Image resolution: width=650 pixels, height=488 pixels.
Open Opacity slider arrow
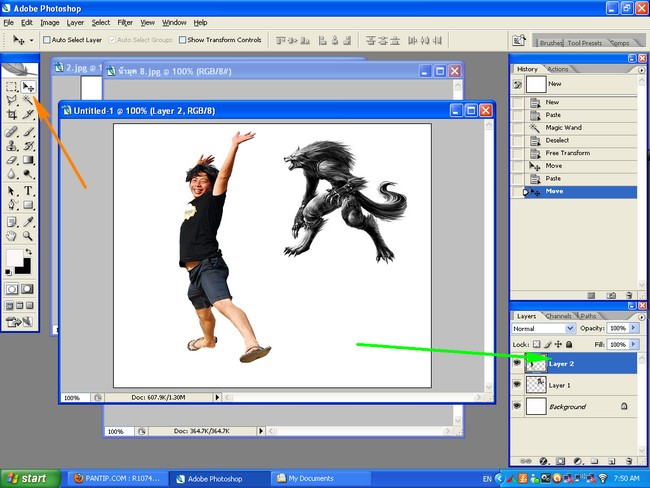633,328
